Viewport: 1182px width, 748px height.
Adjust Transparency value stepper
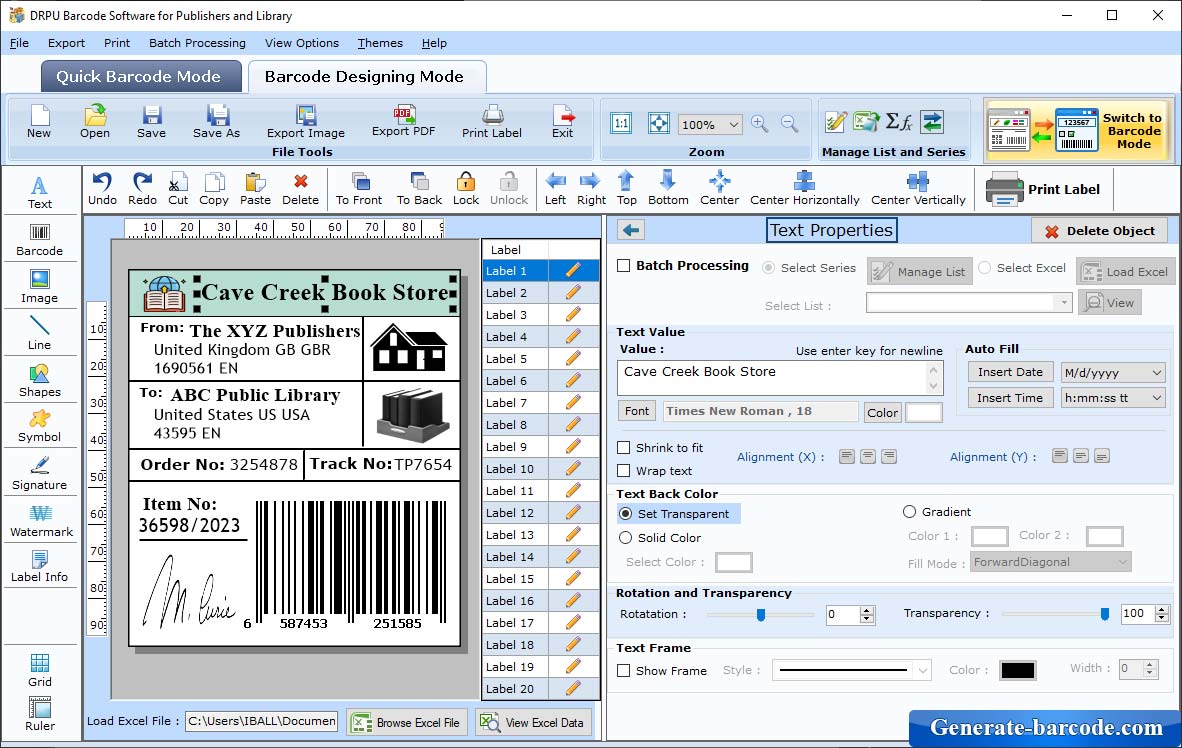(x=1162, y=614)
